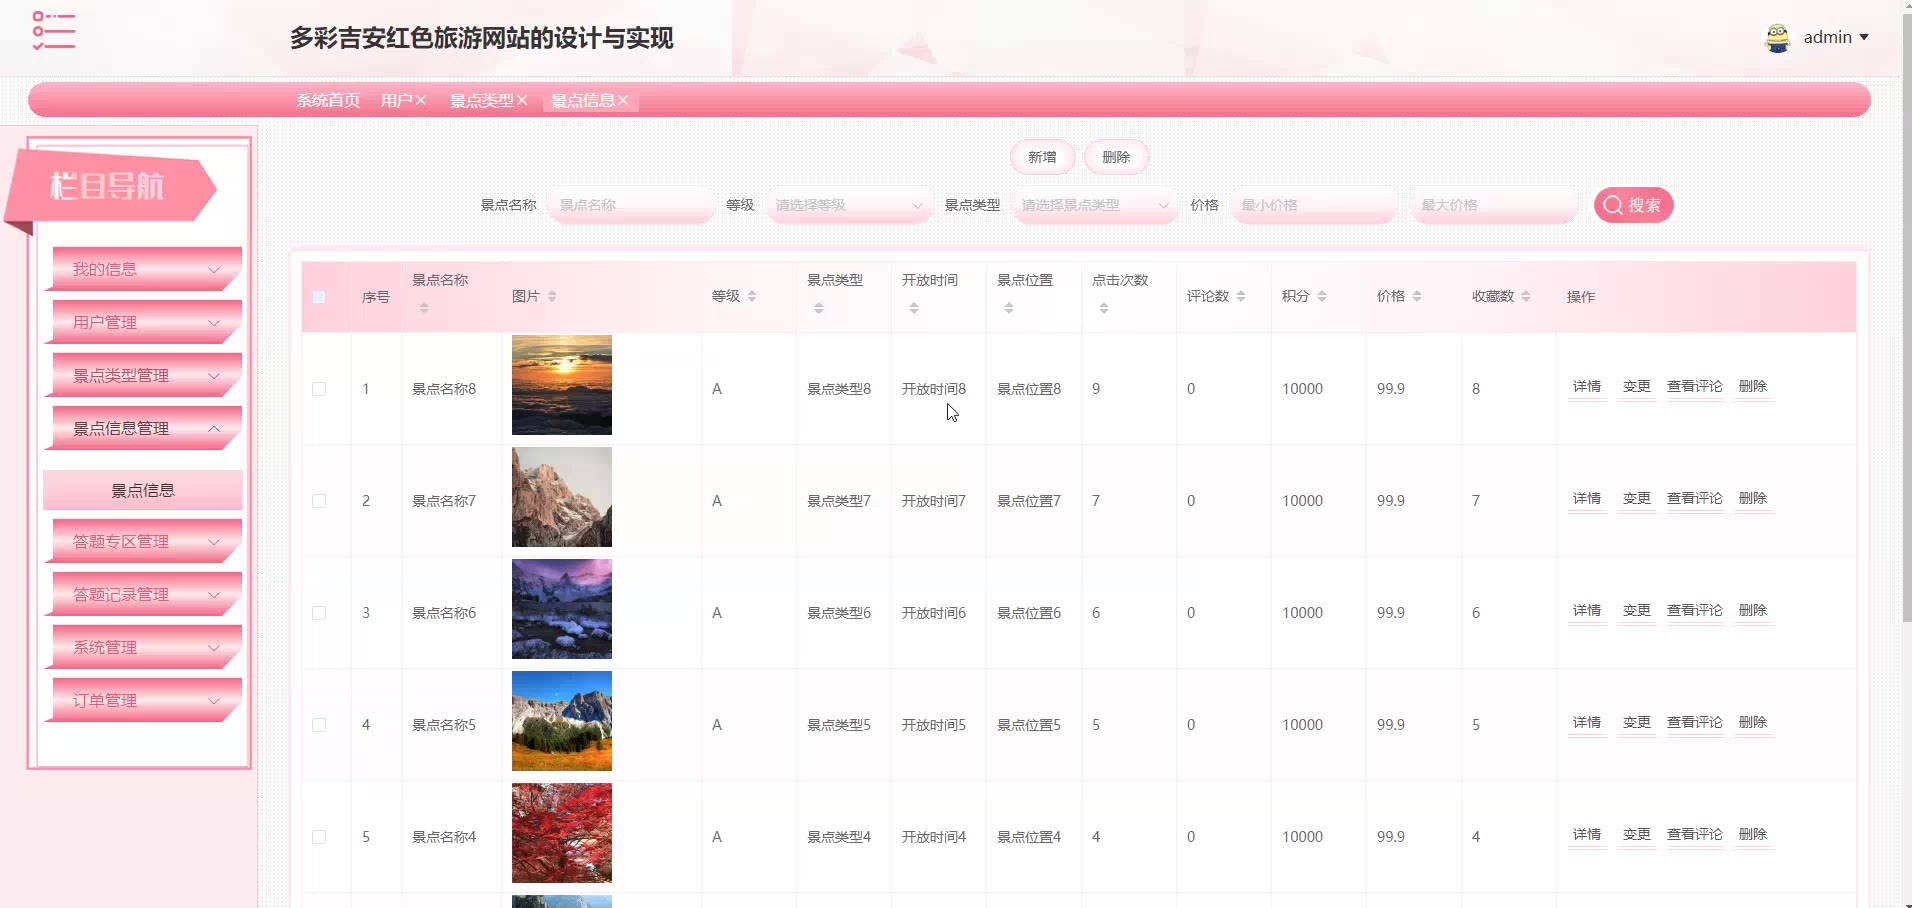Expand the 系统管理 menu

tap(146, 647)
